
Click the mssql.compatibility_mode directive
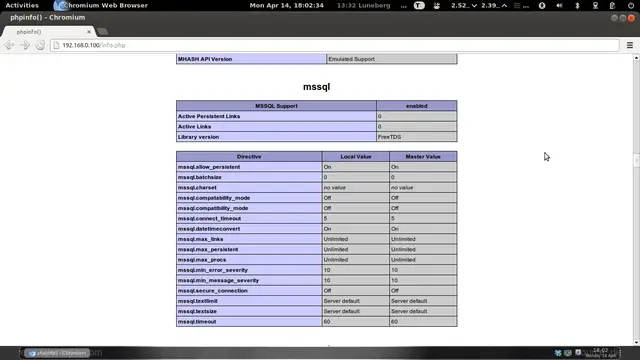coord(213,208)
